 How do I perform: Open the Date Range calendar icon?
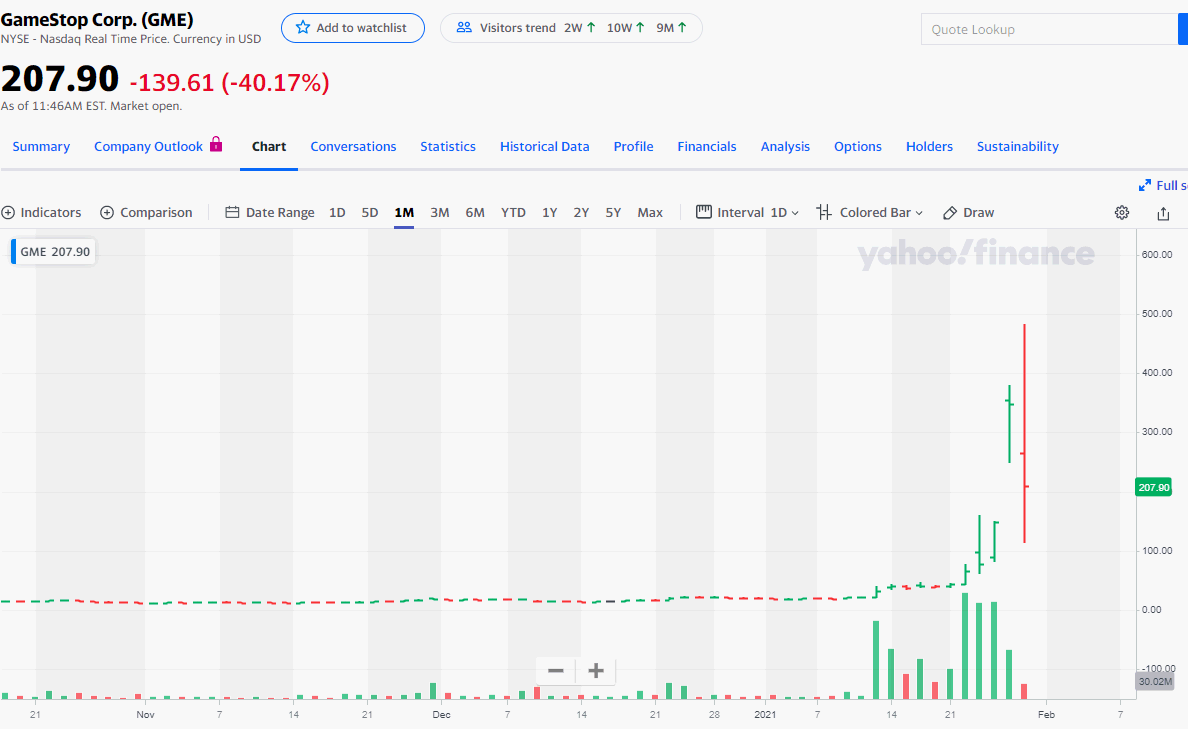[232, 212]
